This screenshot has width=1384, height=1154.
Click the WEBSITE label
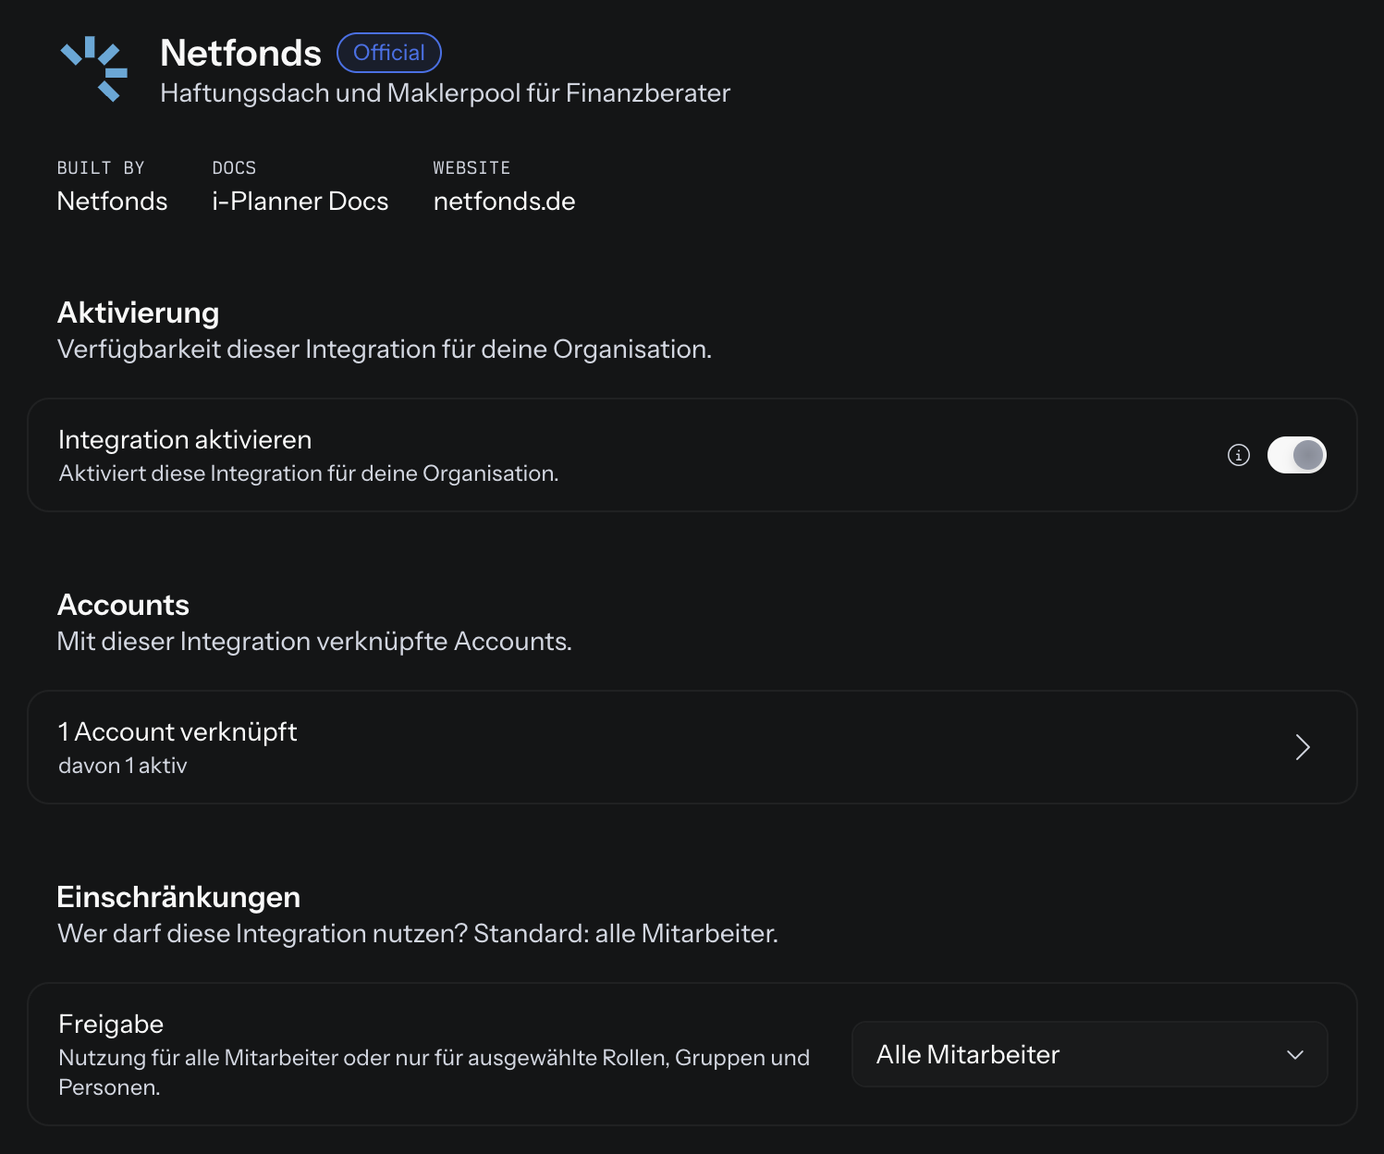[472, 168]
